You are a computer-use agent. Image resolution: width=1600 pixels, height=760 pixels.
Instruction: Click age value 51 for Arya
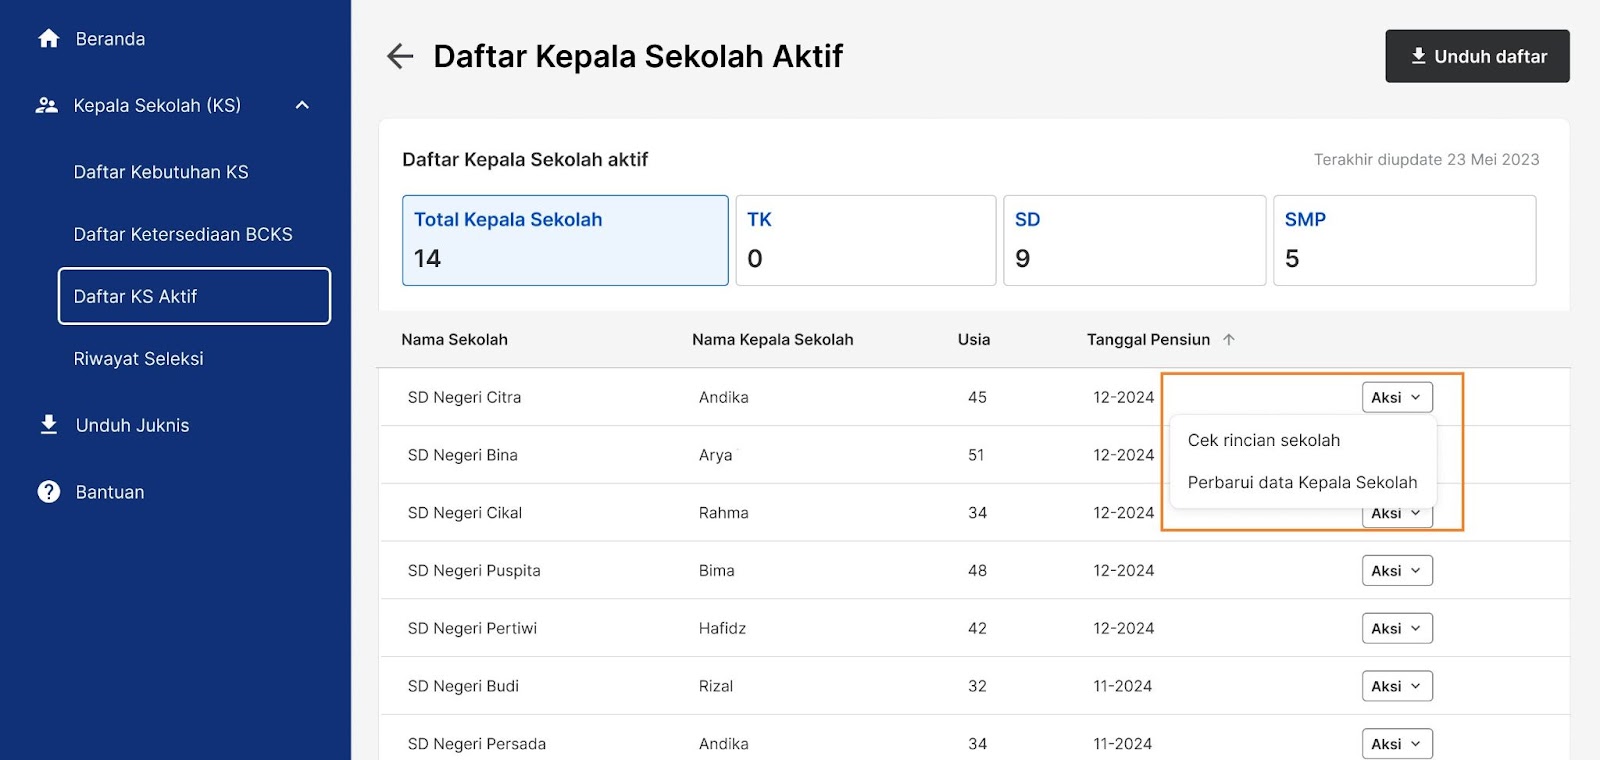(976, 455)
